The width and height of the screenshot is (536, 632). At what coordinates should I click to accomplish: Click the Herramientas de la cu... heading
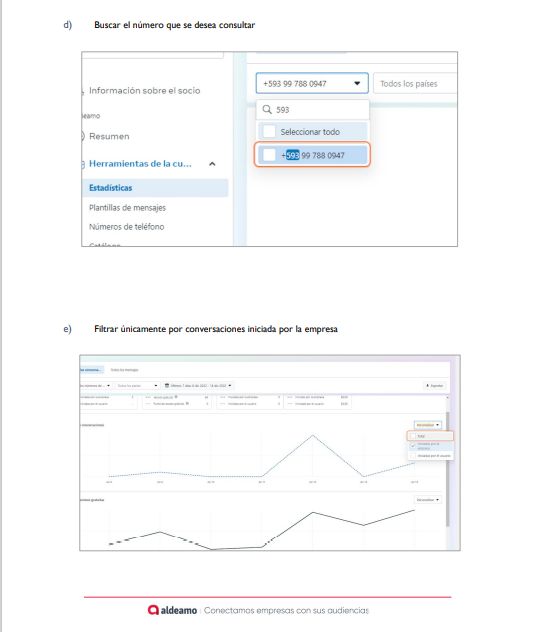point(140,164)
